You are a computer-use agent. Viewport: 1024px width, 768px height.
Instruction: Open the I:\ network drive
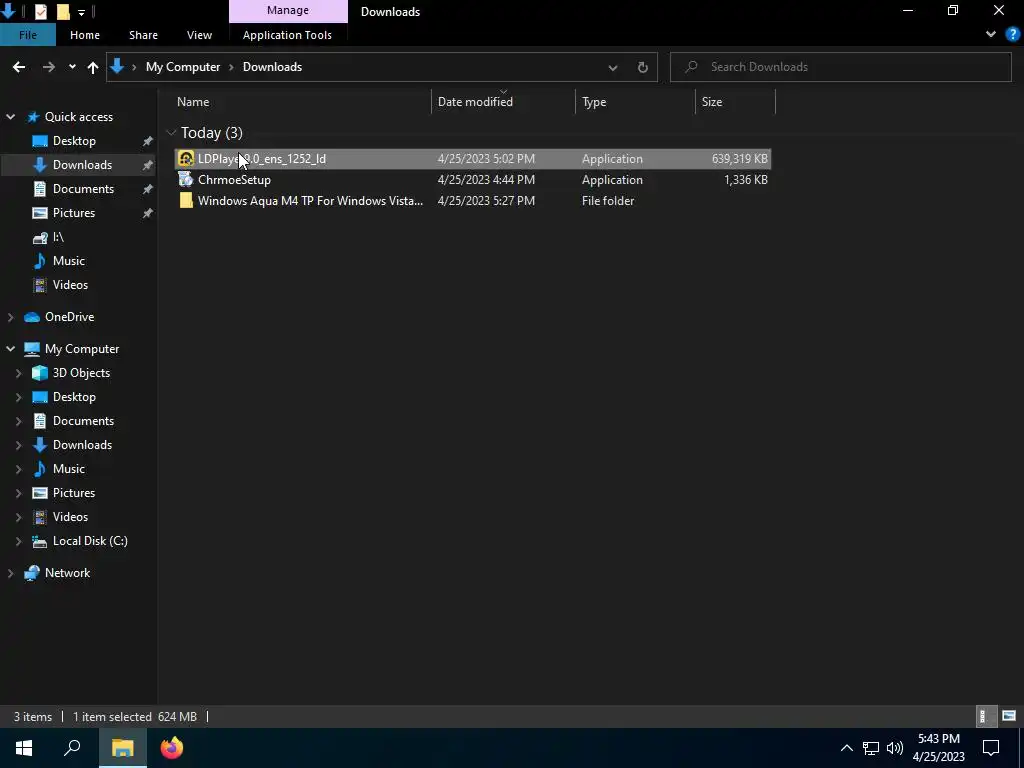(57, 237)
